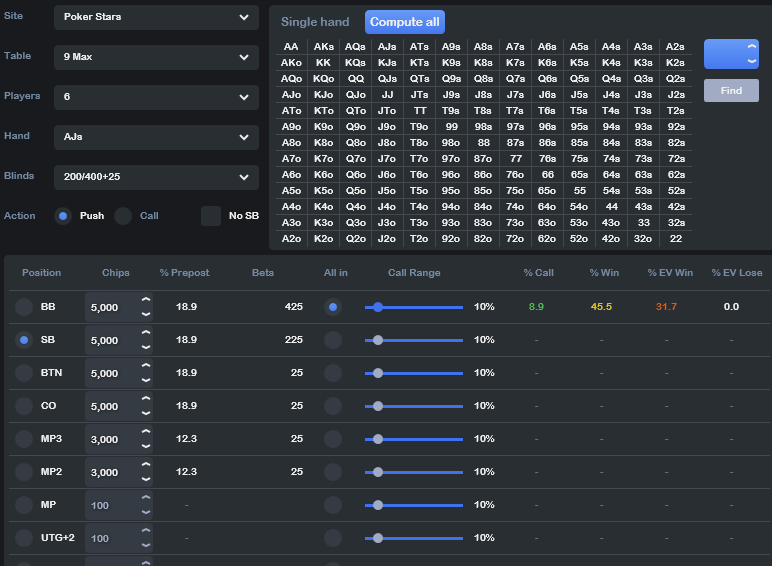Click the MP chips input field
772x566 pixels.
click(x=110, y=505)
